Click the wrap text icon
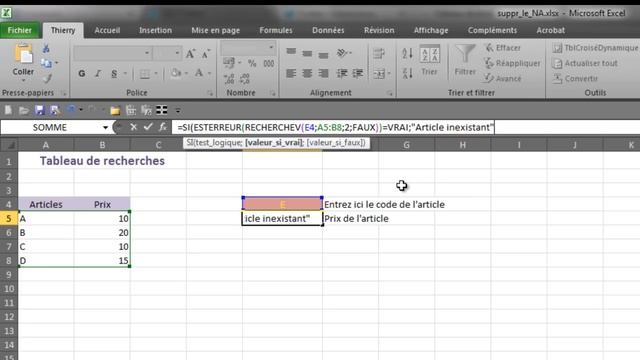The height and width of the screenshot is (360, 640). (x=379, y=53)
